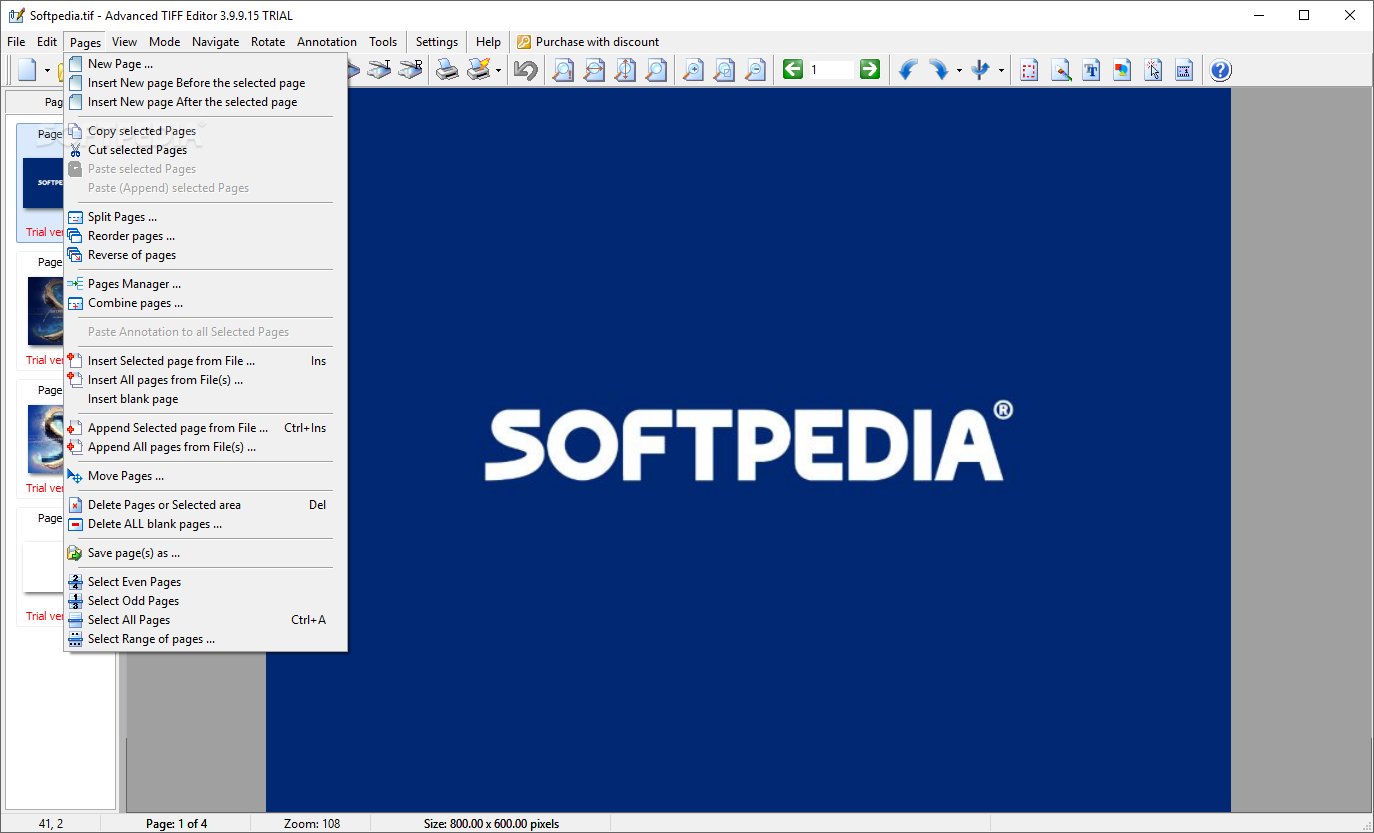Click the calculator-style icon before Help

(x=1184, y=70)
